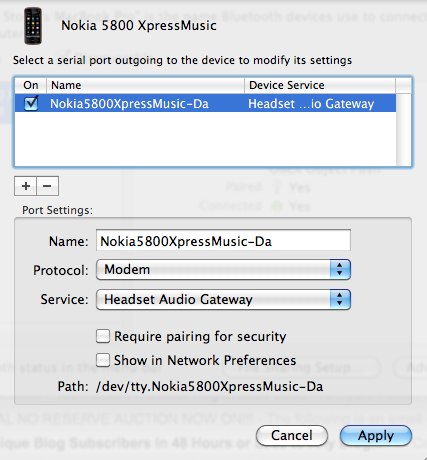Click the Port Settings label
This screenshot has width=427, height=460.
tap(57, 210)
